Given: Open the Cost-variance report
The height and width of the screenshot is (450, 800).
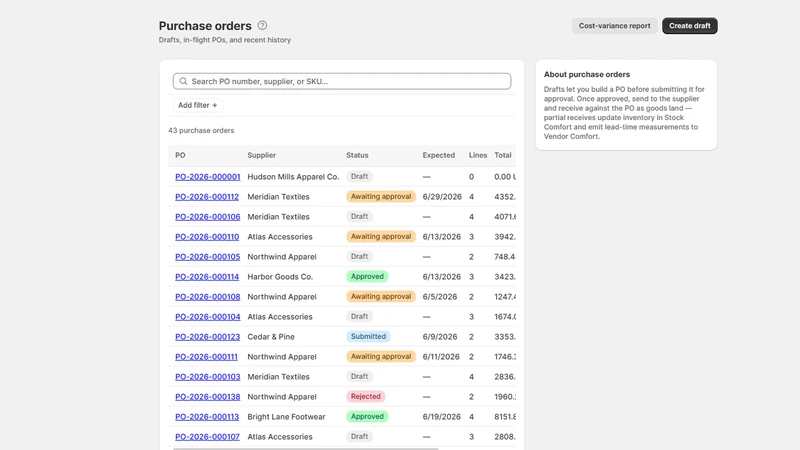Looking at the screenshot, I should click(x=614, y=26).
